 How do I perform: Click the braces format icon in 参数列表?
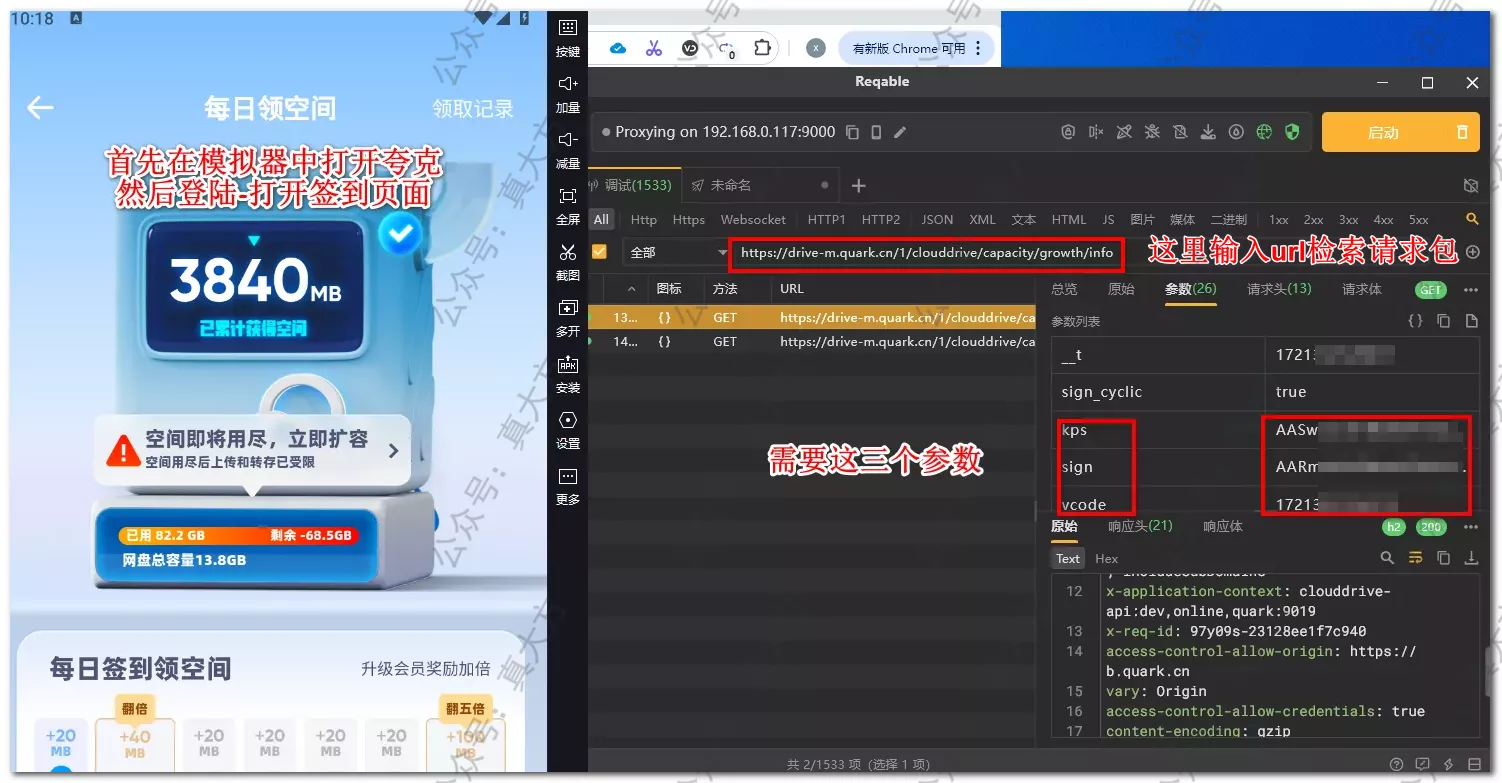(1415, 321)
